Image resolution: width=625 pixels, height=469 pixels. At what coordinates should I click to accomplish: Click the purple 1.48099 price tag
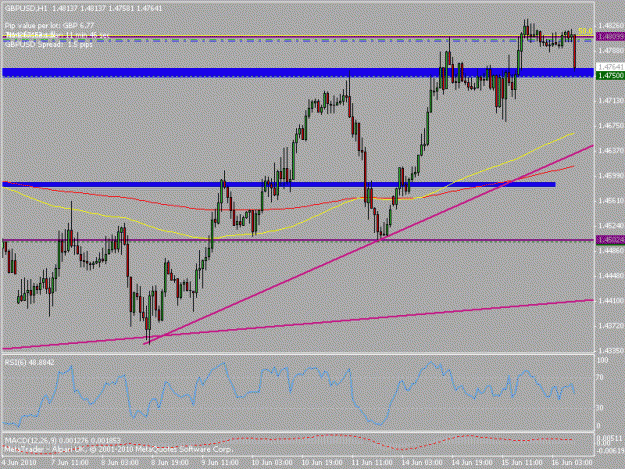(610, 37)
